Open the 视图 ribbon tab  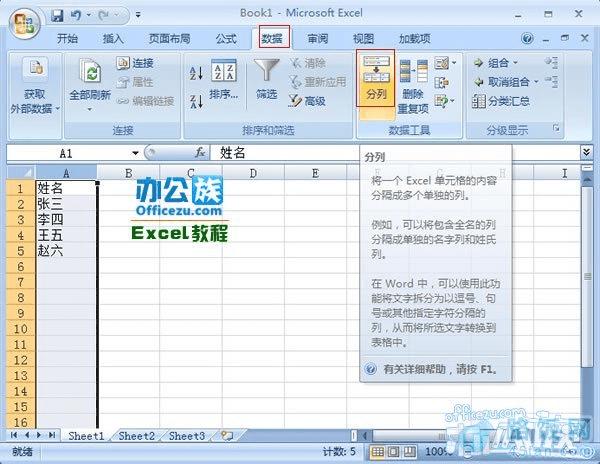363,38
